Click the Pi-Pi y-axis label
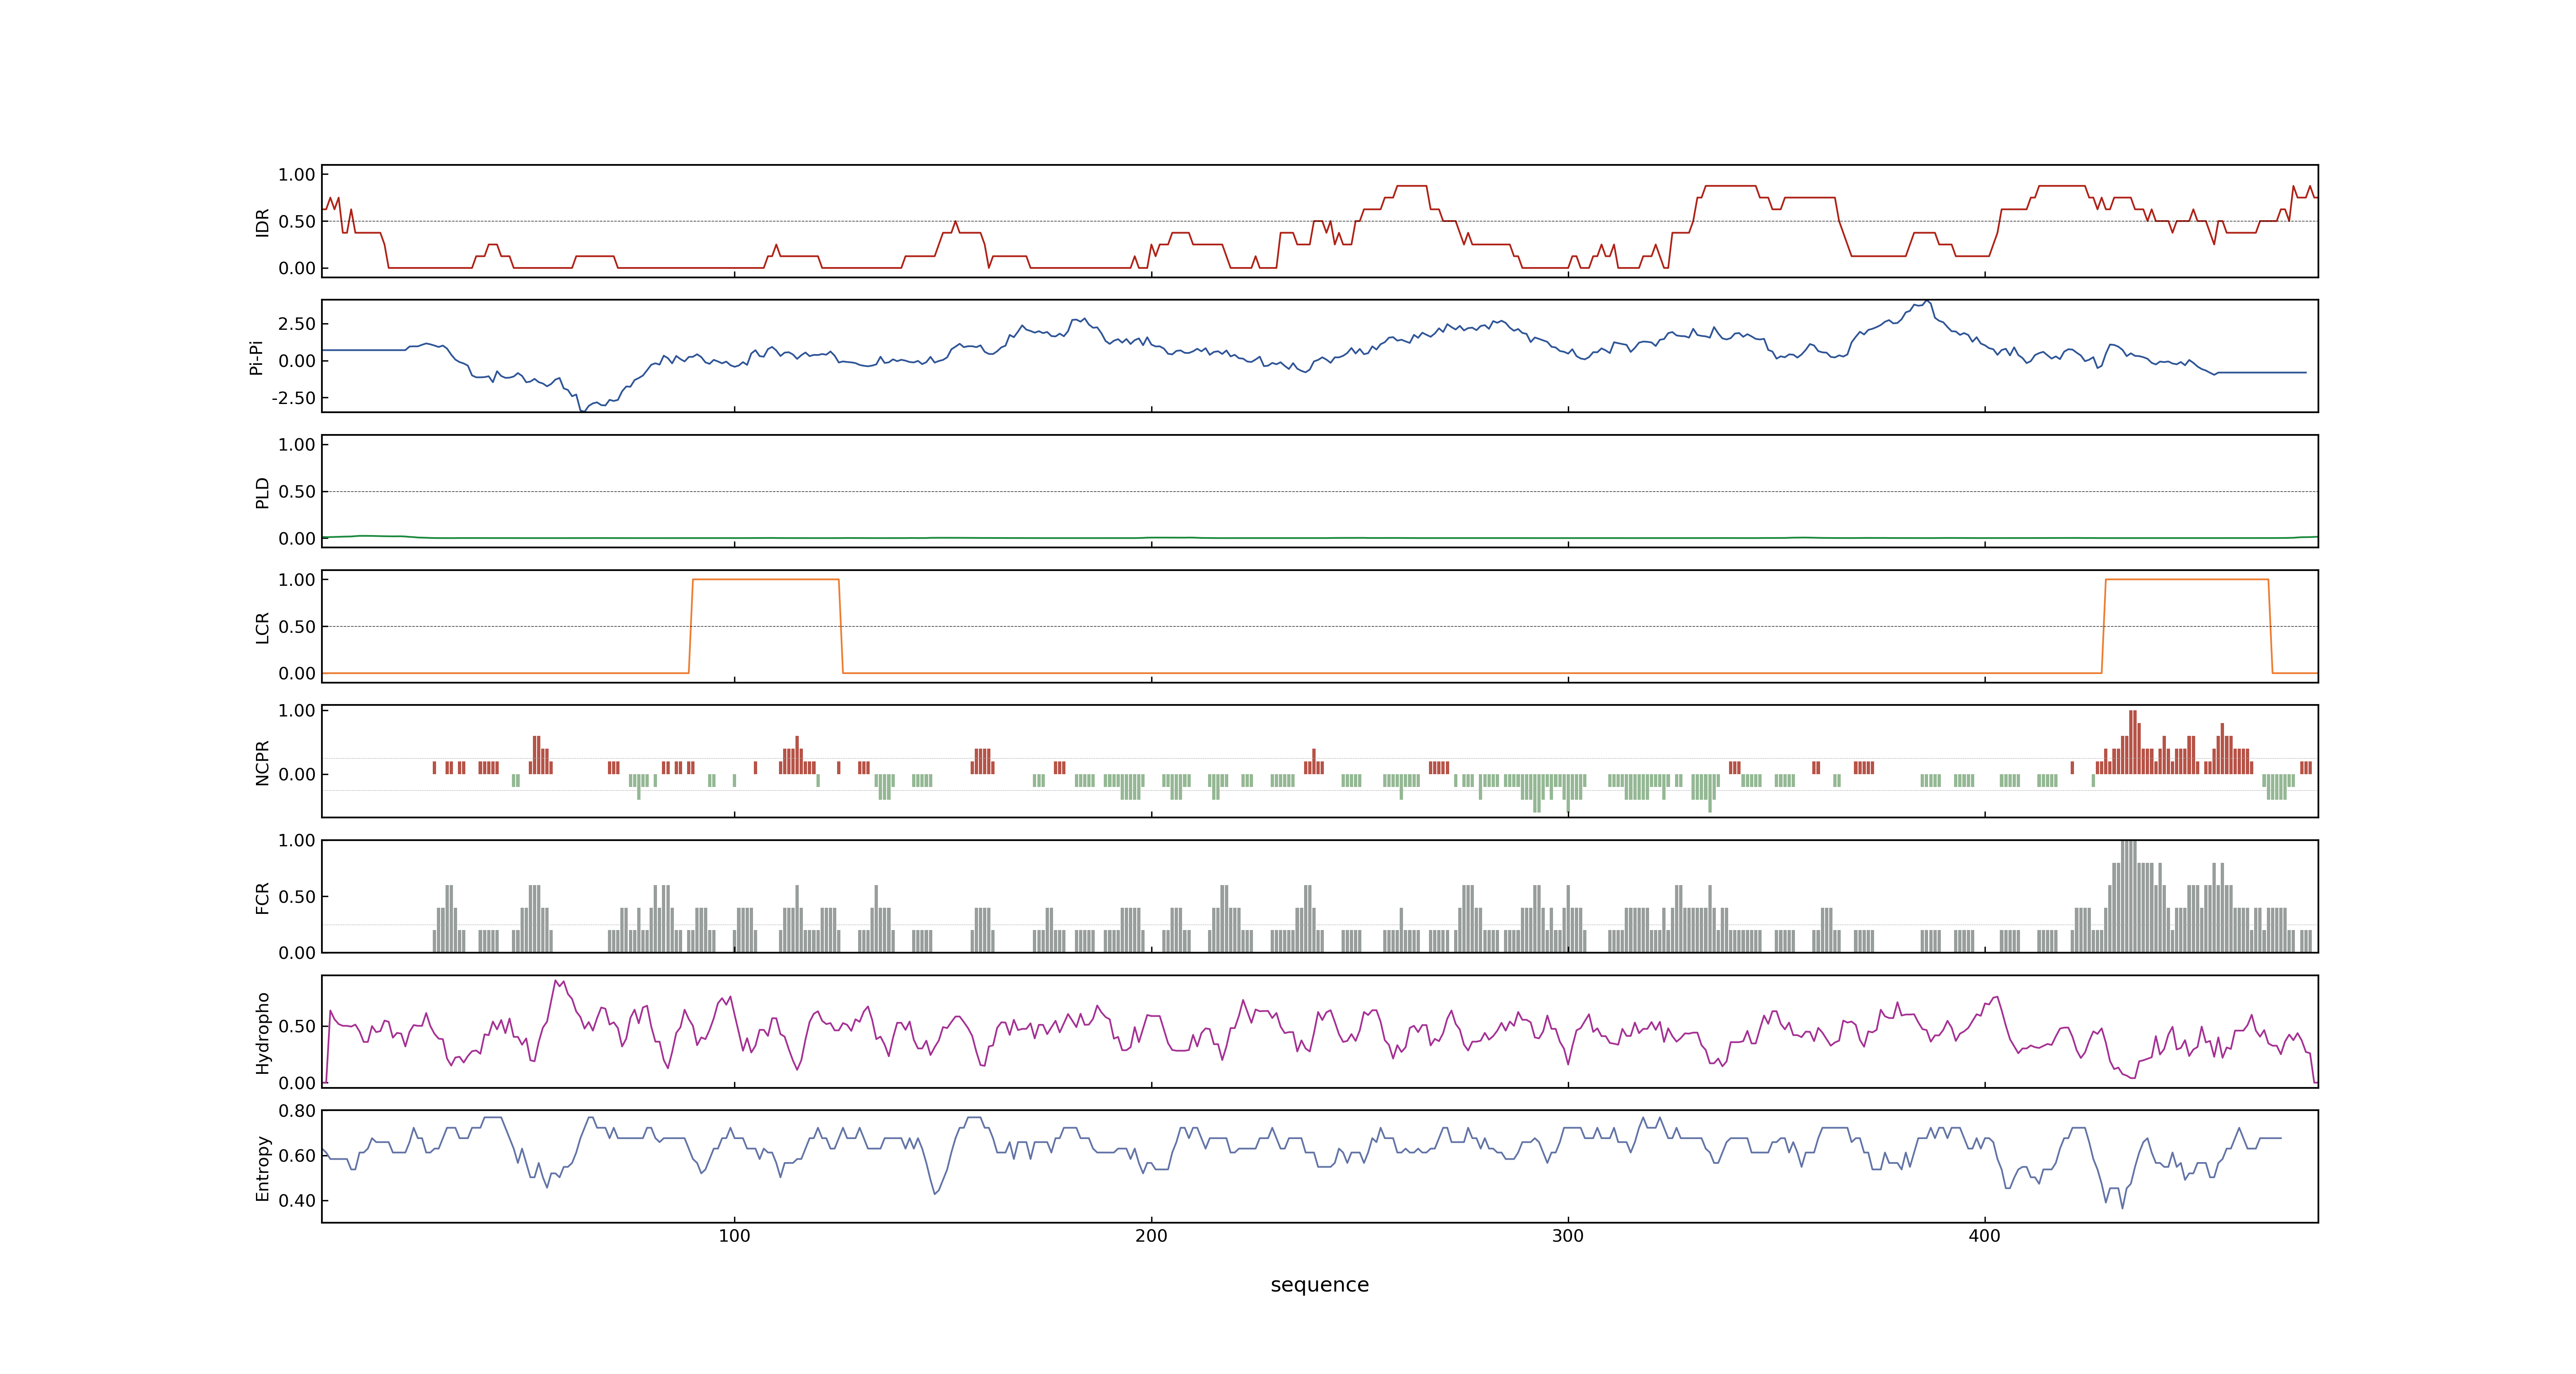This screenshot has height=1374, width=2576. click(256, 357)
